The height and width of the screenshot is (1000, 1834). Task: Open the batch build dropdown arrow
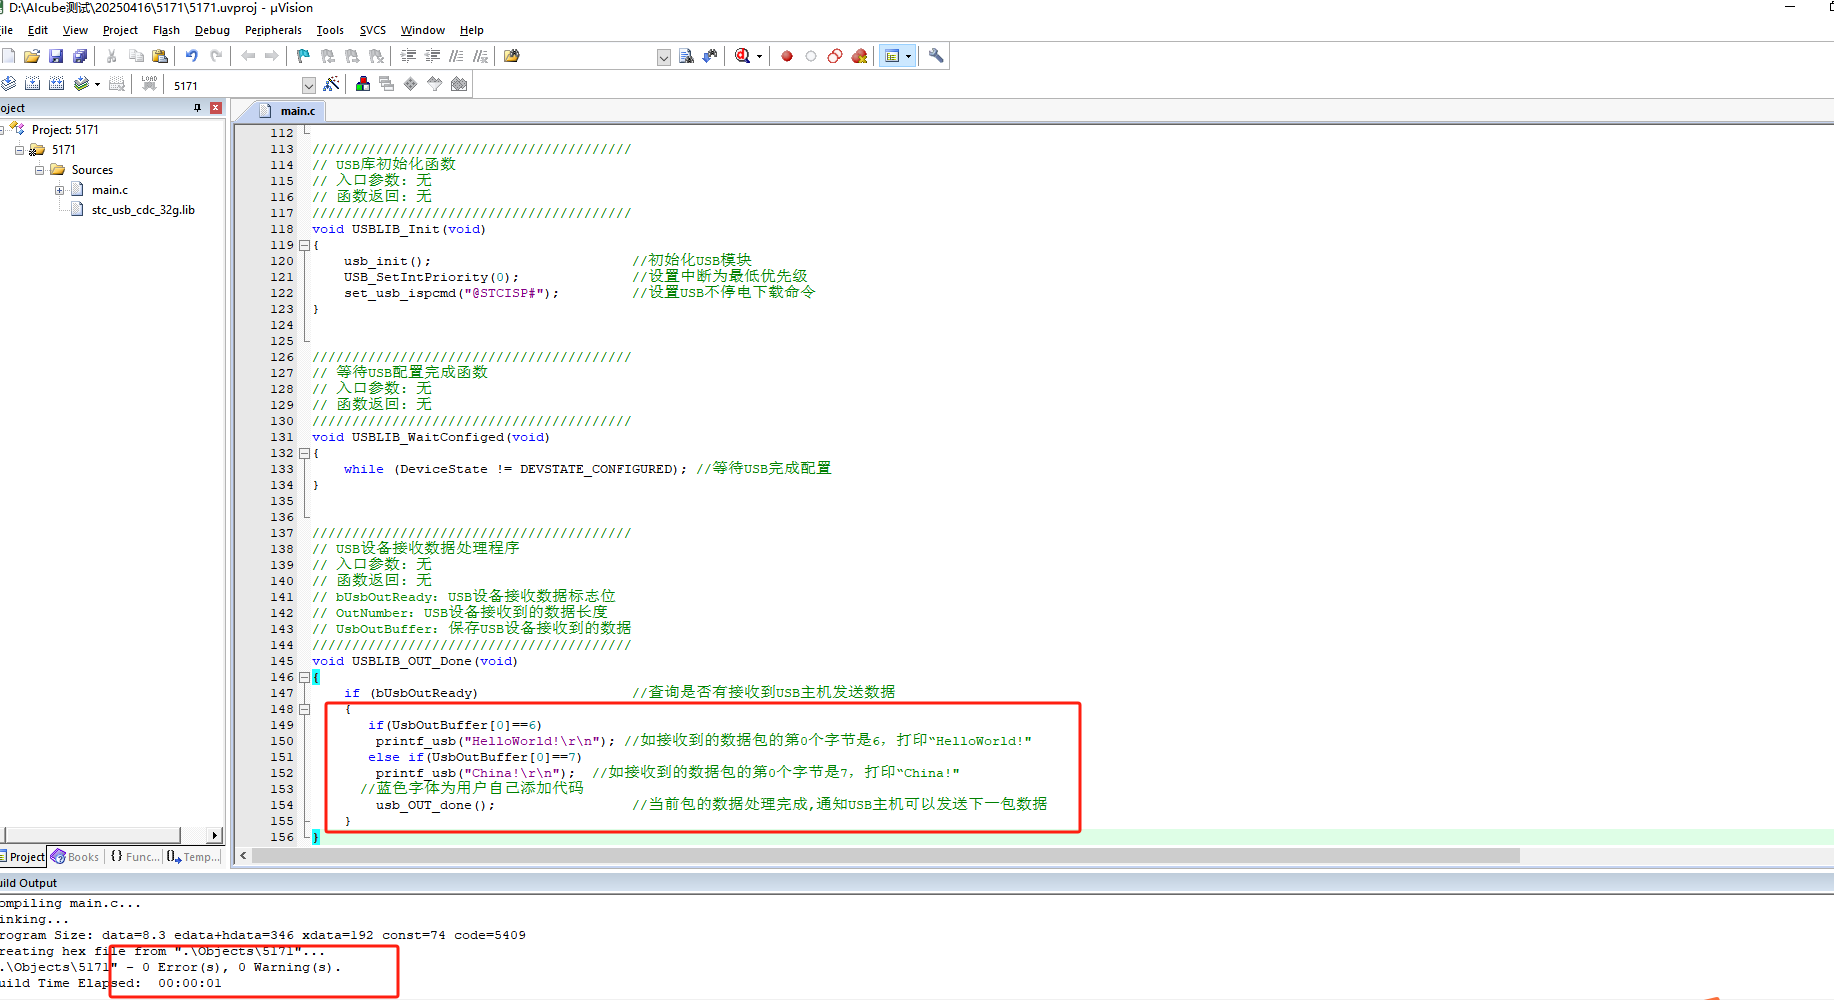pos(97,84)
